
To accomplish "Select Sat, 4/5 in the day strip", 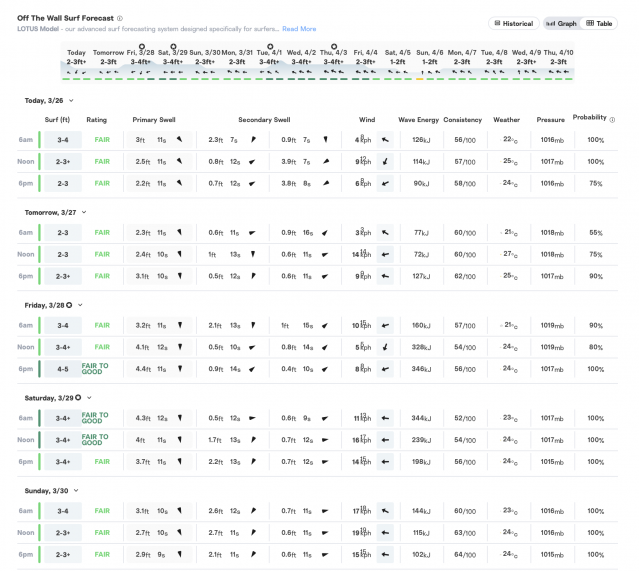I will pyautogui.click(x=398, y=63).
